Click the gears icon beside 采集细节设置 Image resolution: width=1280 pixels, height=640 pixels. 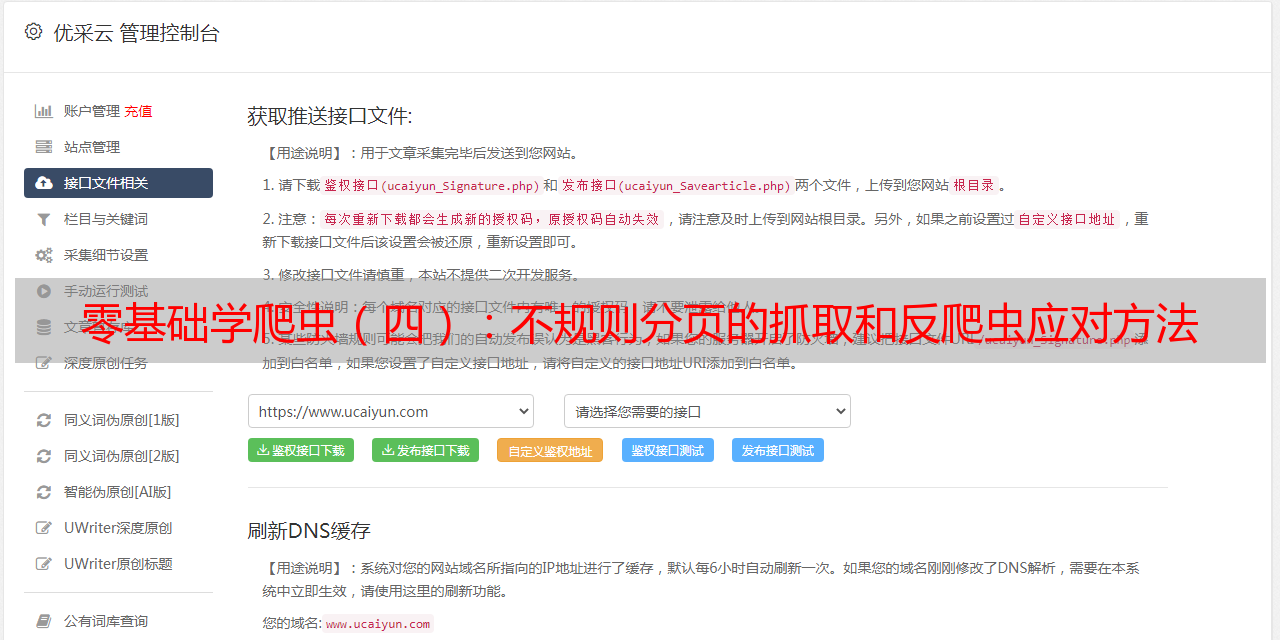click(43, 255)
